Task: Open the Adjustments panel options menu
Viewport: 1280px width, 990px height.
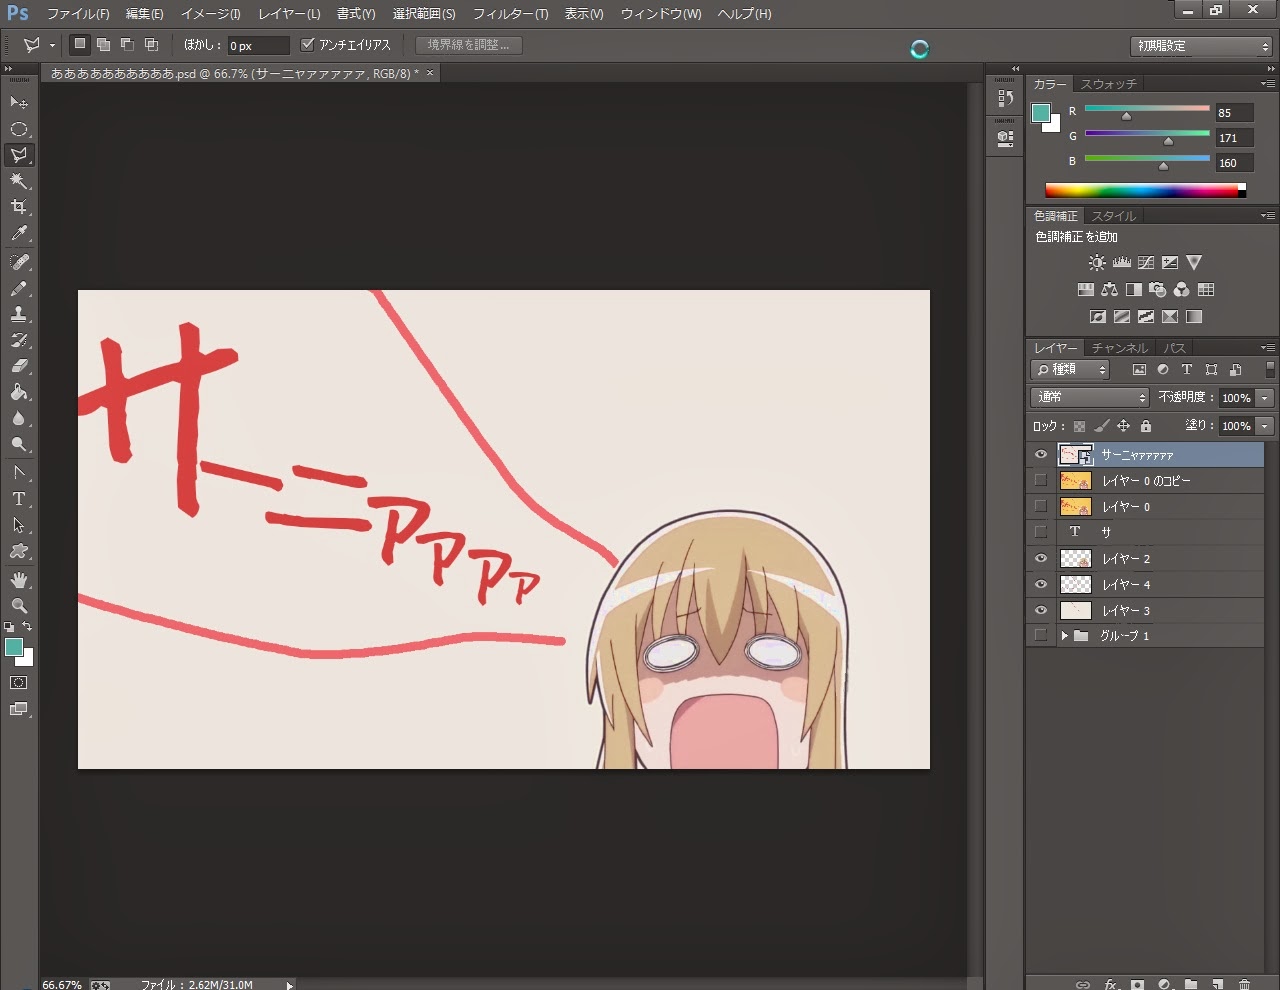Action: [x=1267, y=215]
